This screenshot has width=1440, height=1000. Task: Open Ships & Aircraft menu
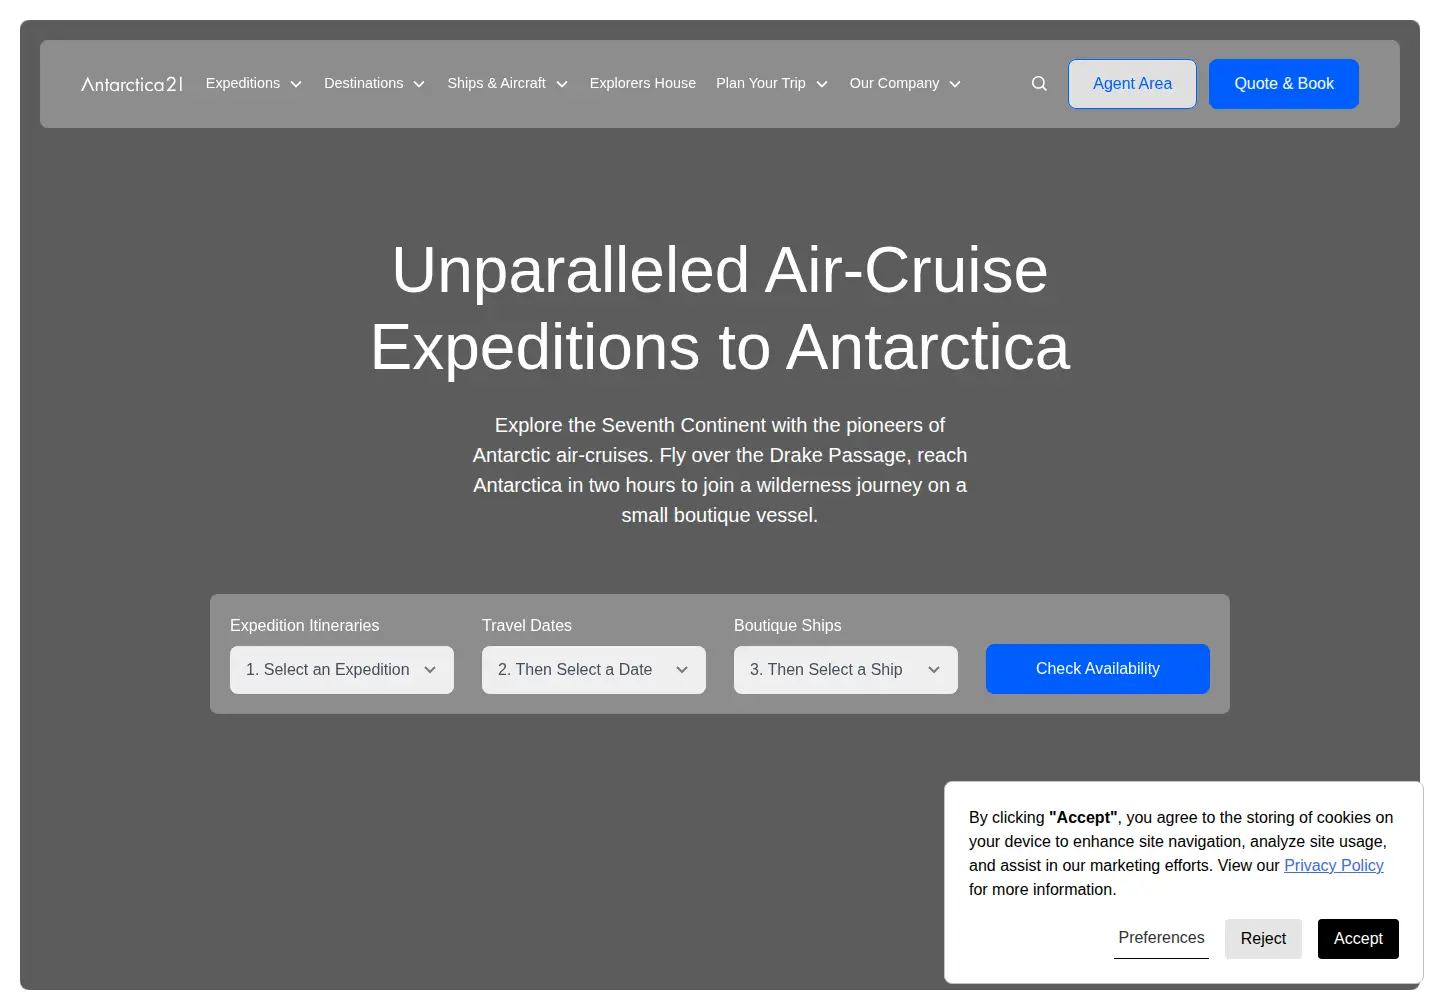(x=507, y=83)
